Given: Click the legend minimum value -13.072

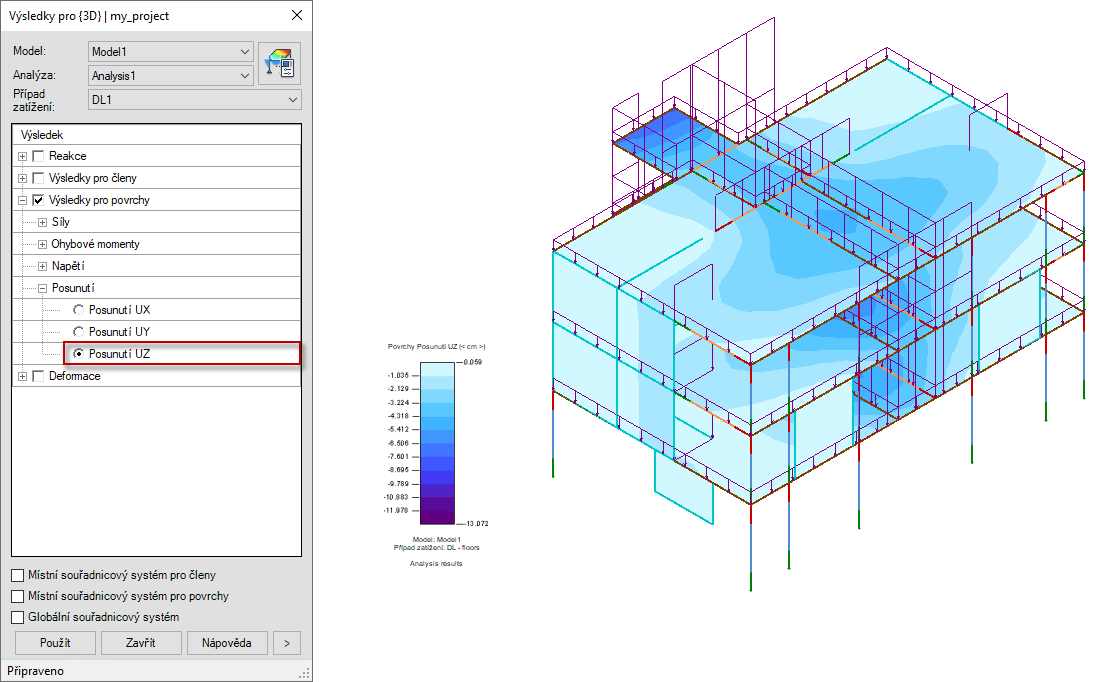Looking at the screenshot, I should (x=476, y=523).
